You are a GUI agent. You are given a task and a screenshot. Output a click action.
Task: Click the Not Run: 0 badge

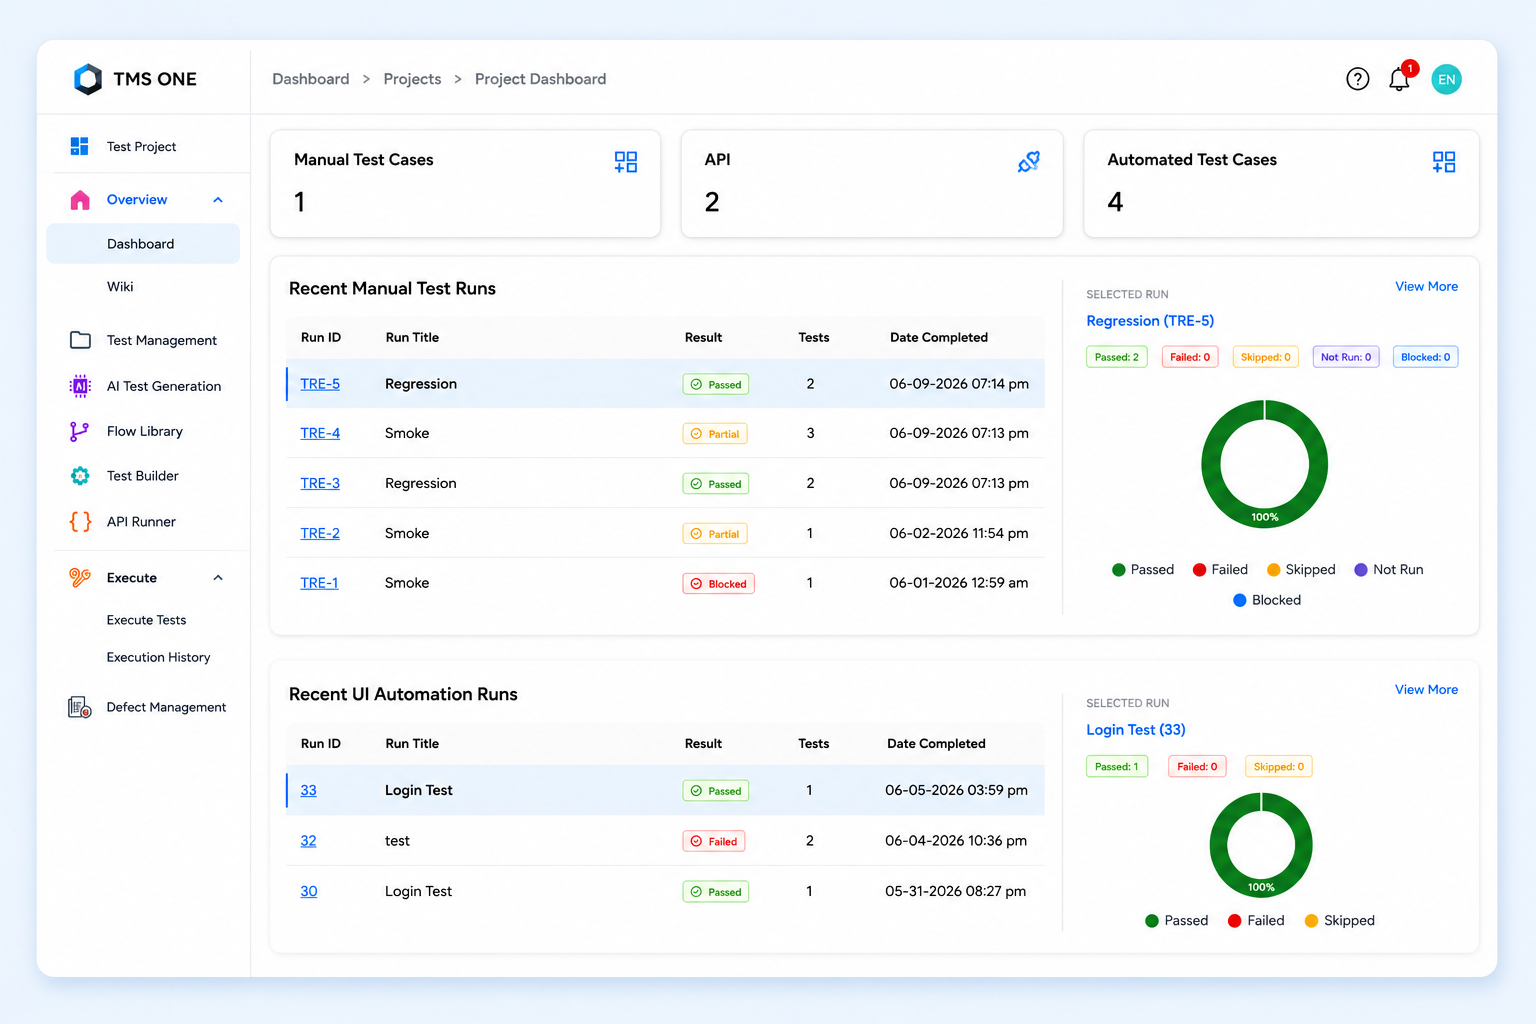pyautogui.click(x=1346, y=357)
